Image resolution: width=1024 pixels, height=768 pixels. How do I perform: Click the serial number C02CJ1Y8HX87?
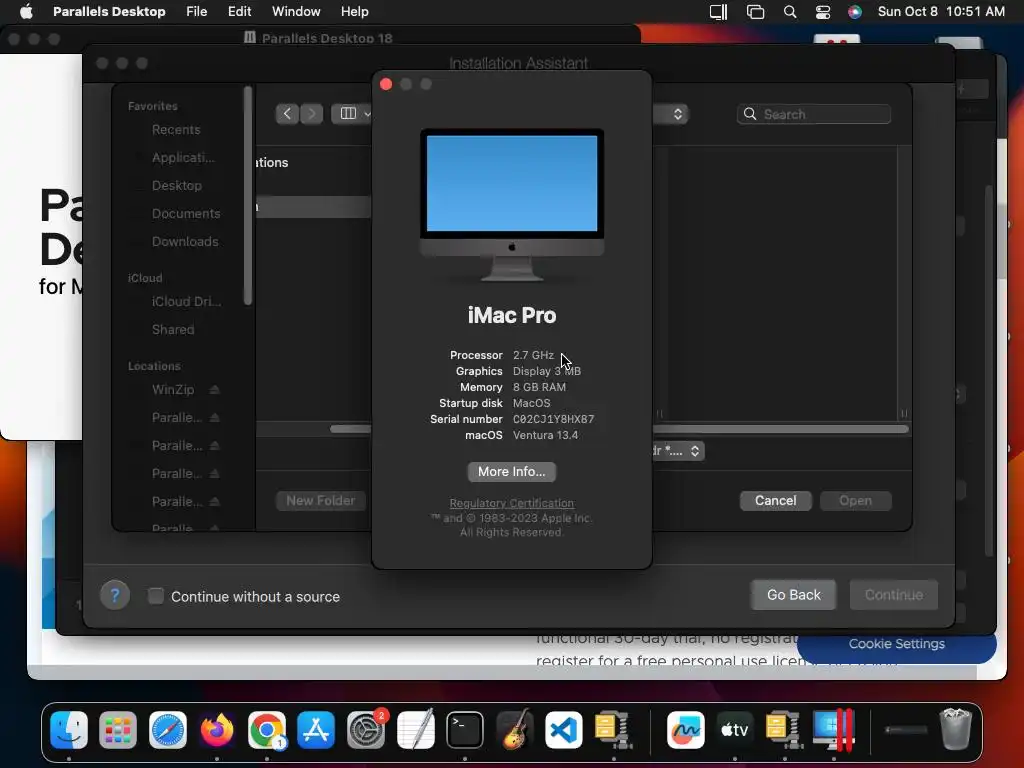553,419
